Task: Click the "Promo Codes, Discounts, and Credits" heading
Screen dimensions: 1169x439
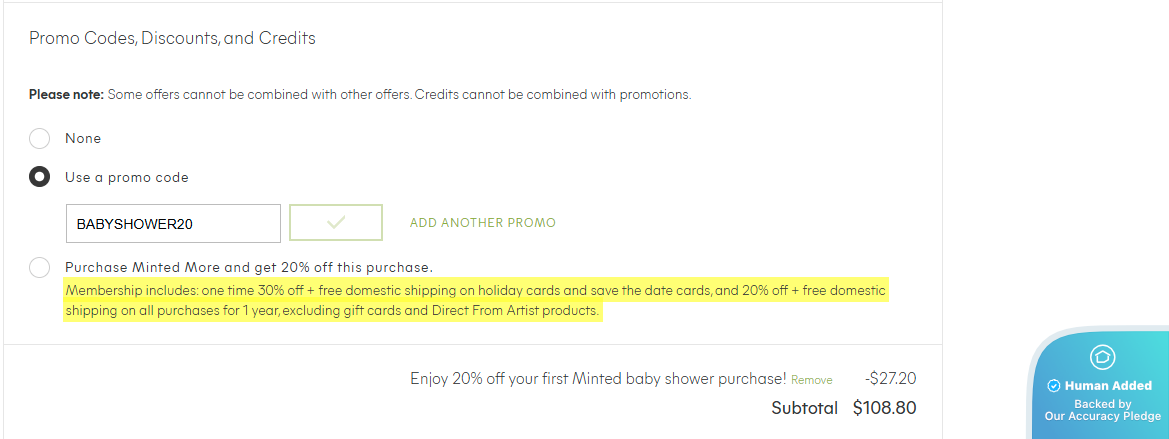Action: pyautogui.click(x=172, y=39)
